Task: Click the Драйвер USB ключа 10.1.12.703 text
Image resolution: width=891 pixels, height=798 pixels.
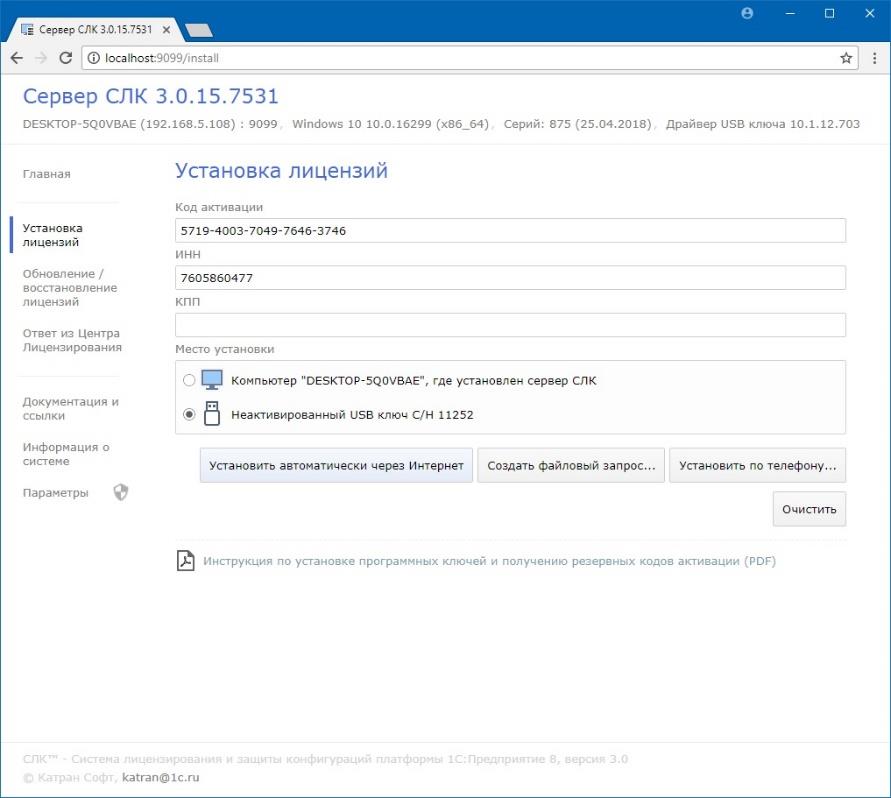Action: coord(763,124)
